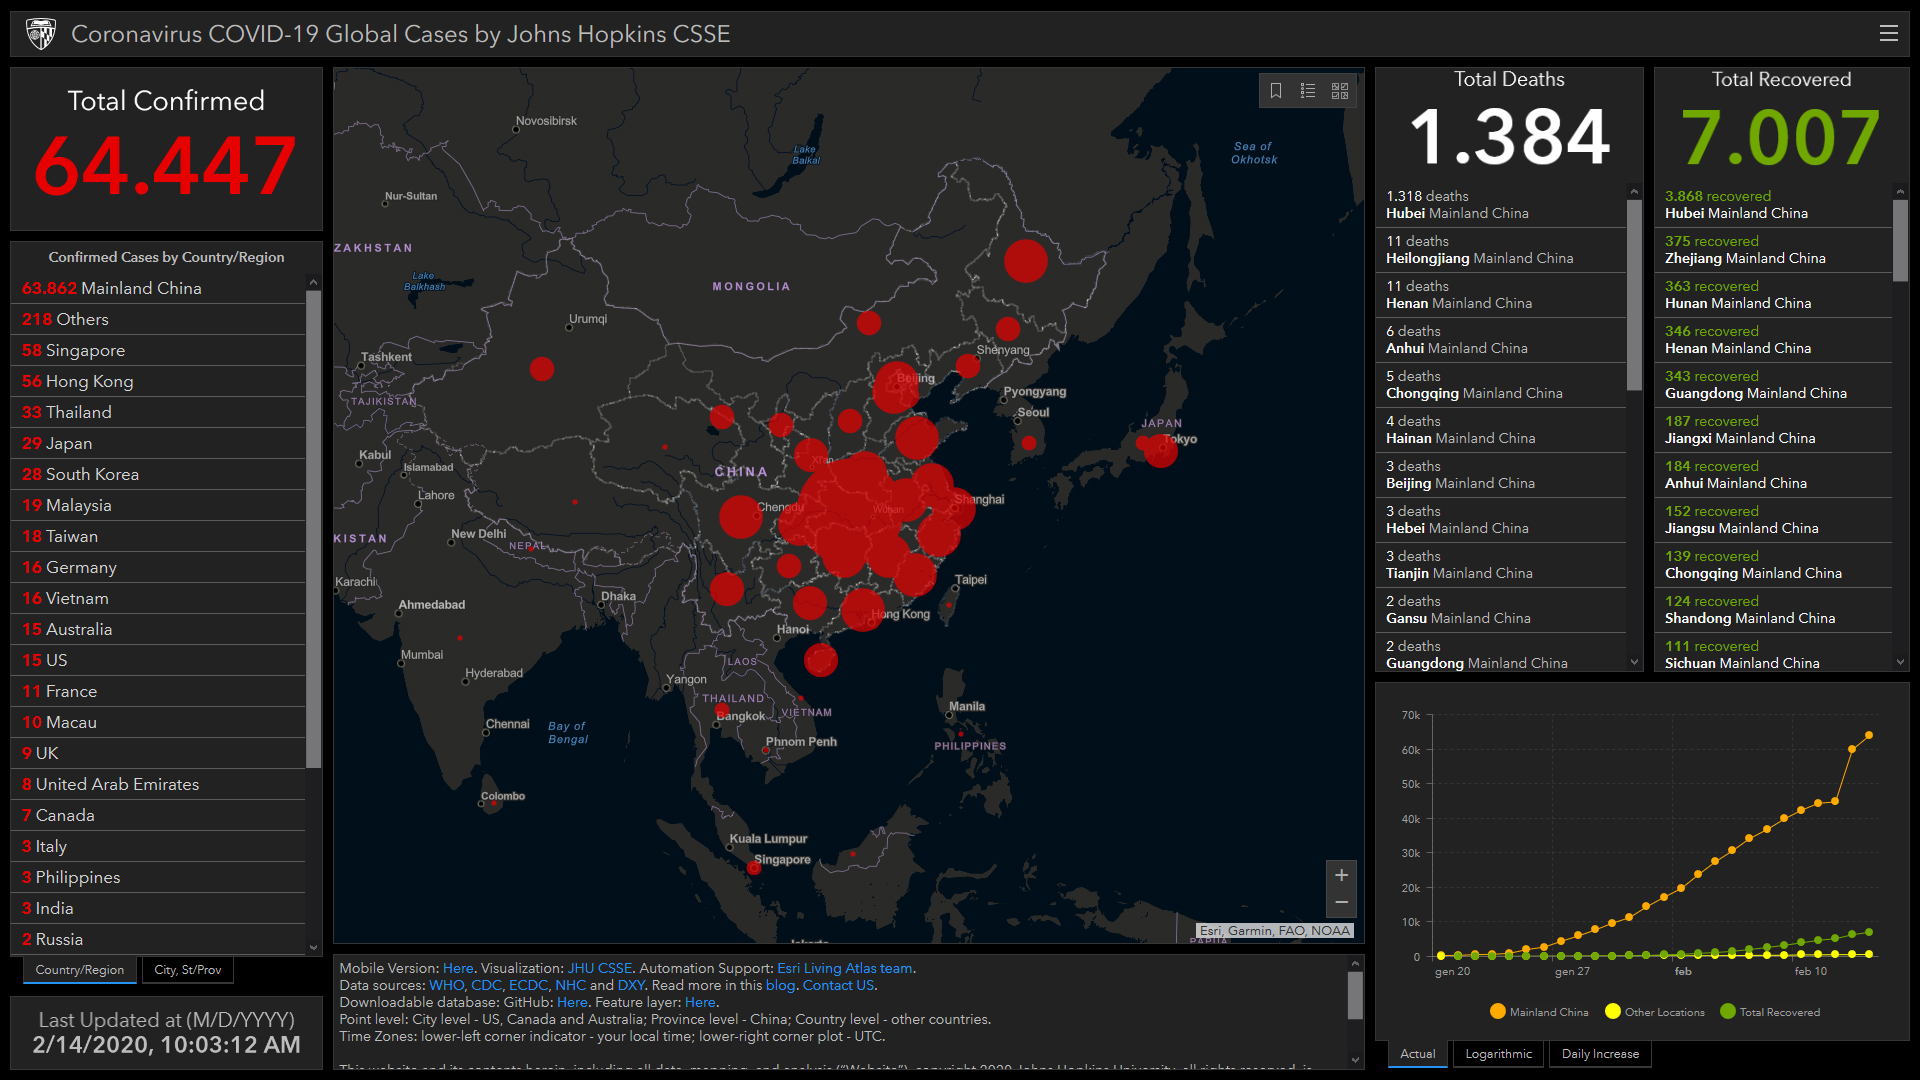The height and width of the screenshot is (1080, 1920).
Task: Select 63.862 Mainland China row
Action: (x=158, y=288)
